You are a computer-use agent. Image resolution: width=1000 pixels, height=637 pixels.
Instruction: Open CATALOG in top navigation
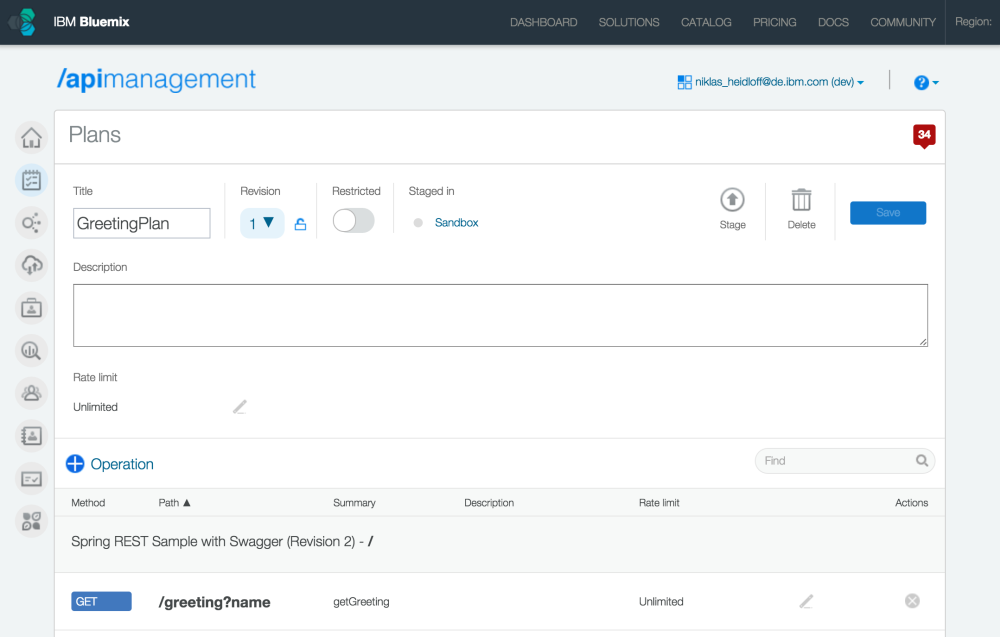click(x=706, y=22)
